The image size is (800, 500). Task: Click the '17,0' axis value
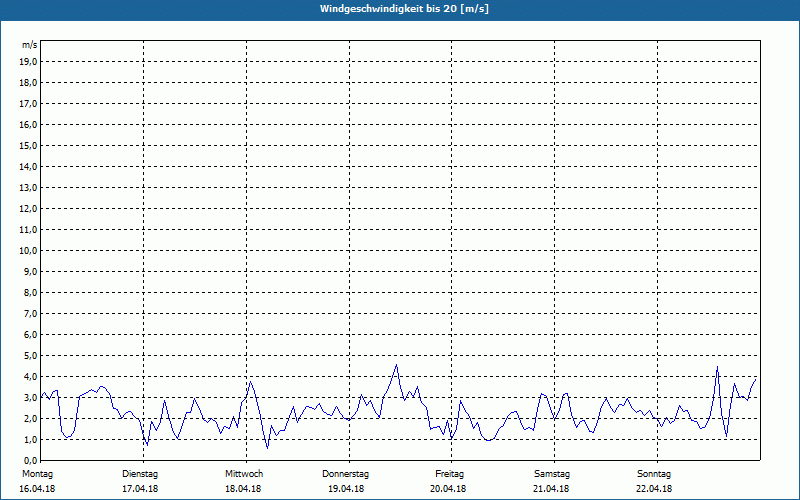[x=28, y=104]
